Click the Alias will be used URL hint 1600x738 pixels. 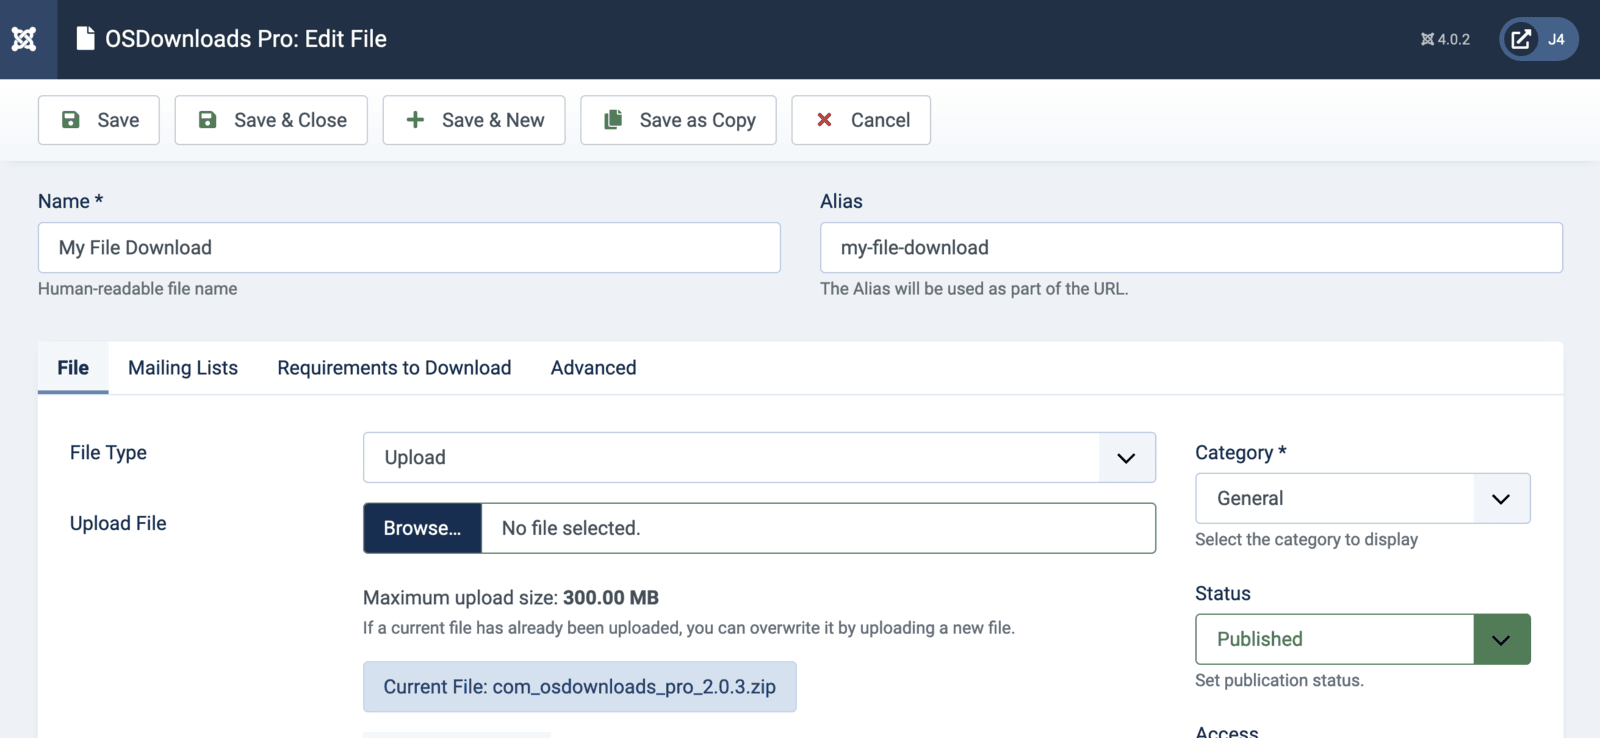(974, 289)
